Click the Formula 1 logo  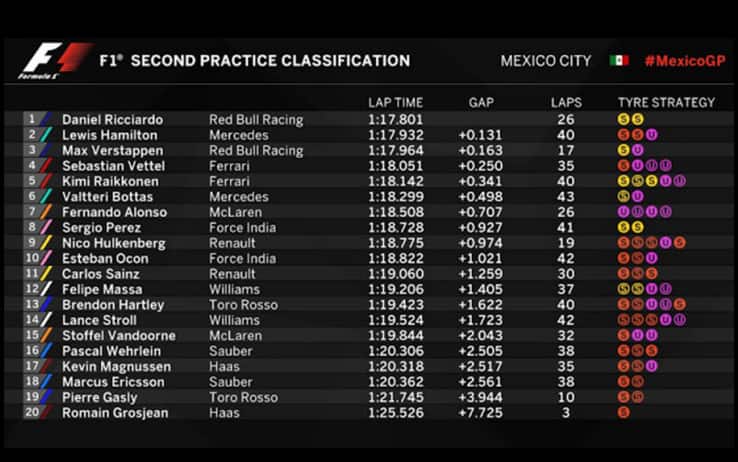tap(55, 61)
